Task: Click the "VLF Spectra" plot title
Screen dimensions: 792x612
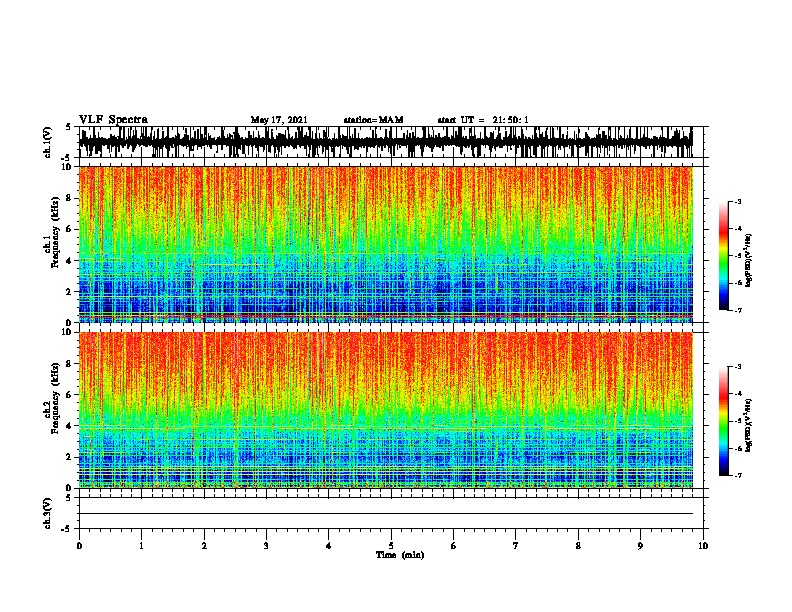Action: click(113, 119)
